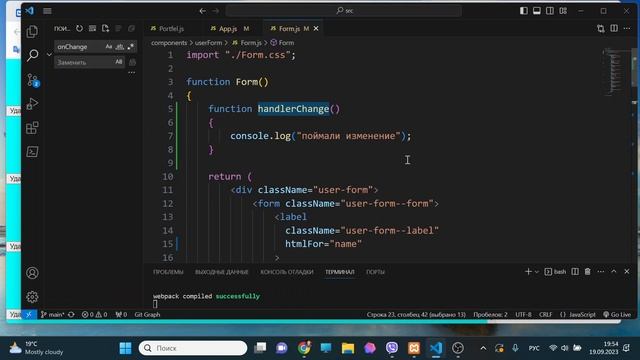Customize layout icon in title bar
Screen dimensions: 640x360
[x=563, y=11]
